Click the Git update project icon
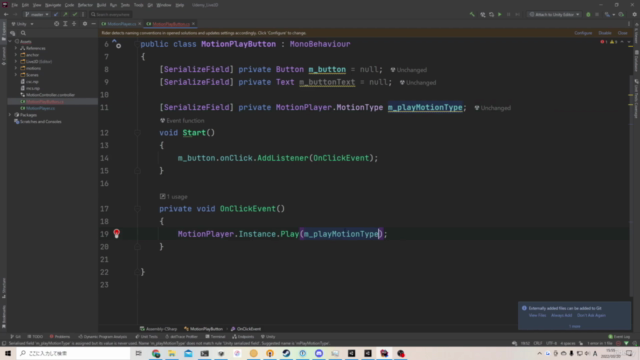Screen dimensions: 640x360 pos(56,14)
